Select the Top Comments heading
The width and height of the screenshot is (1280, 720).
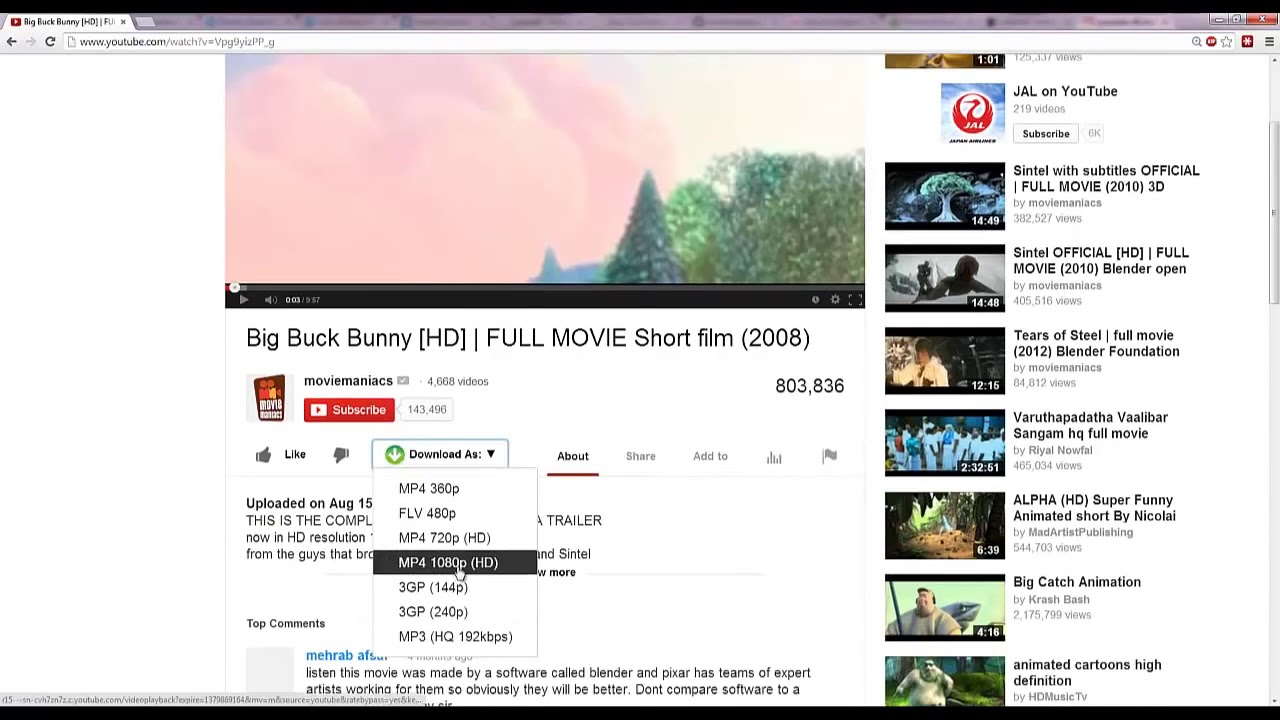tap(286, 623)
